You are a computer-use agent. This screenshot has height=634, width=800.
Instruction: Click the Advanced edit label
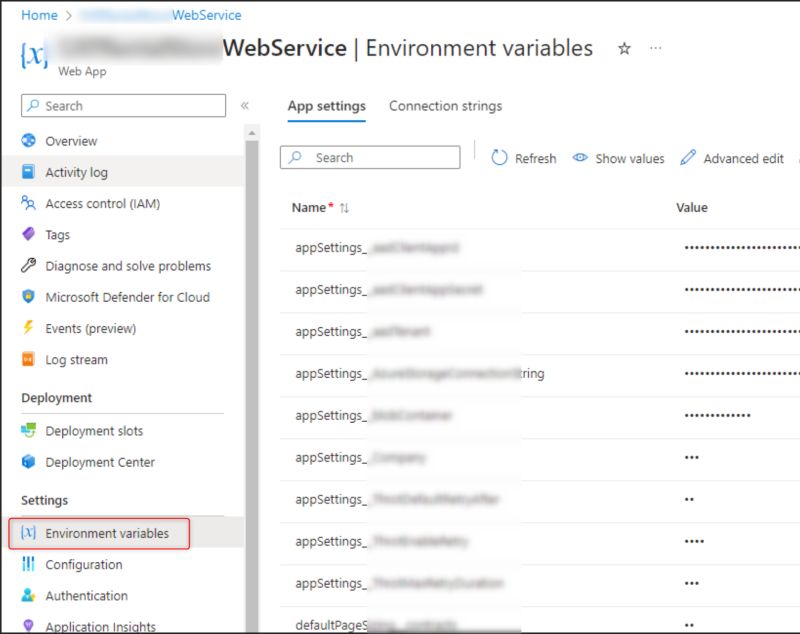743,159
